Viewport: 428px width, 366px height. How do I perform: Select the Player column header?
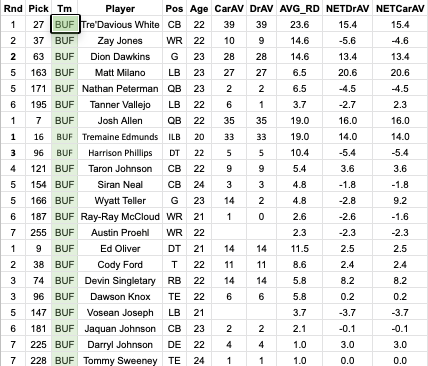(120, 8)
